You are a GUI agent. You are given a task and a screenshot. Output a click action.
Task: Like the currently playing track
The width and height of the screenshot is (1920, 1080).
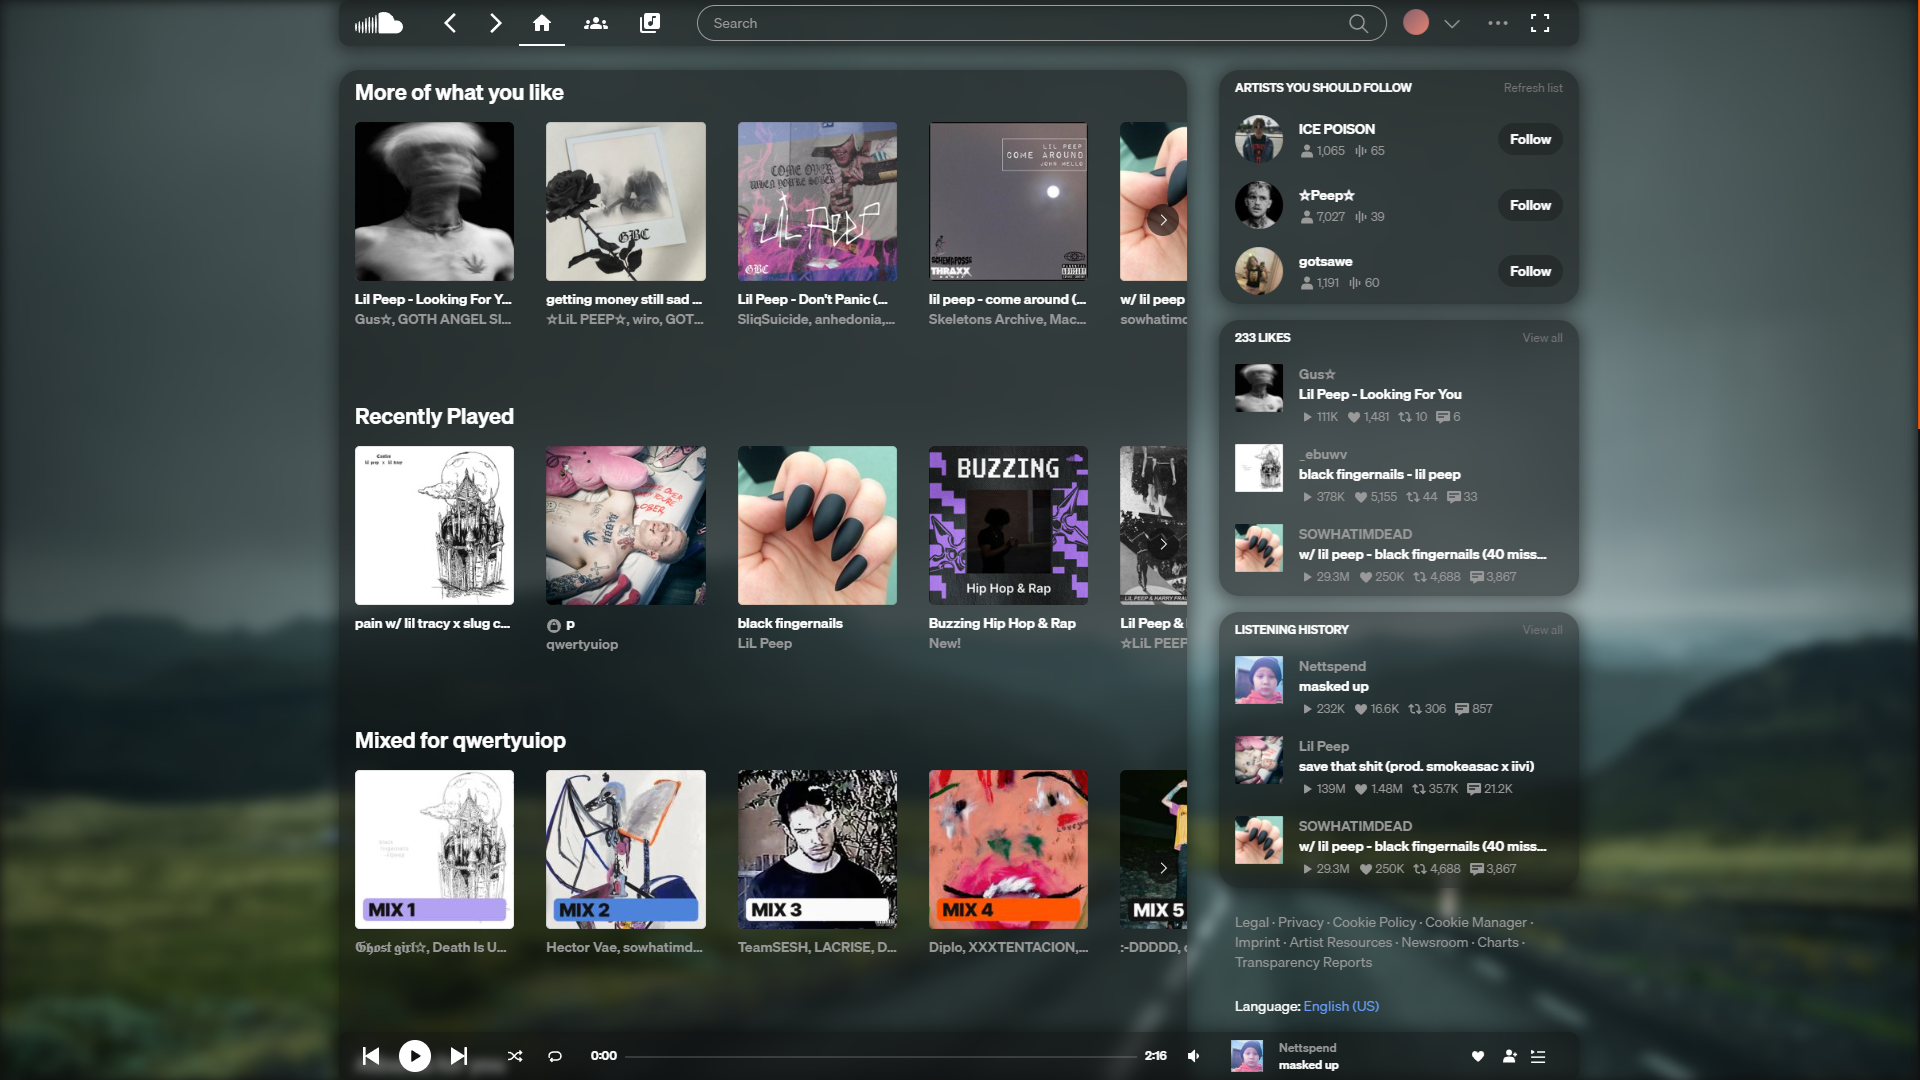[1478, 1056]
